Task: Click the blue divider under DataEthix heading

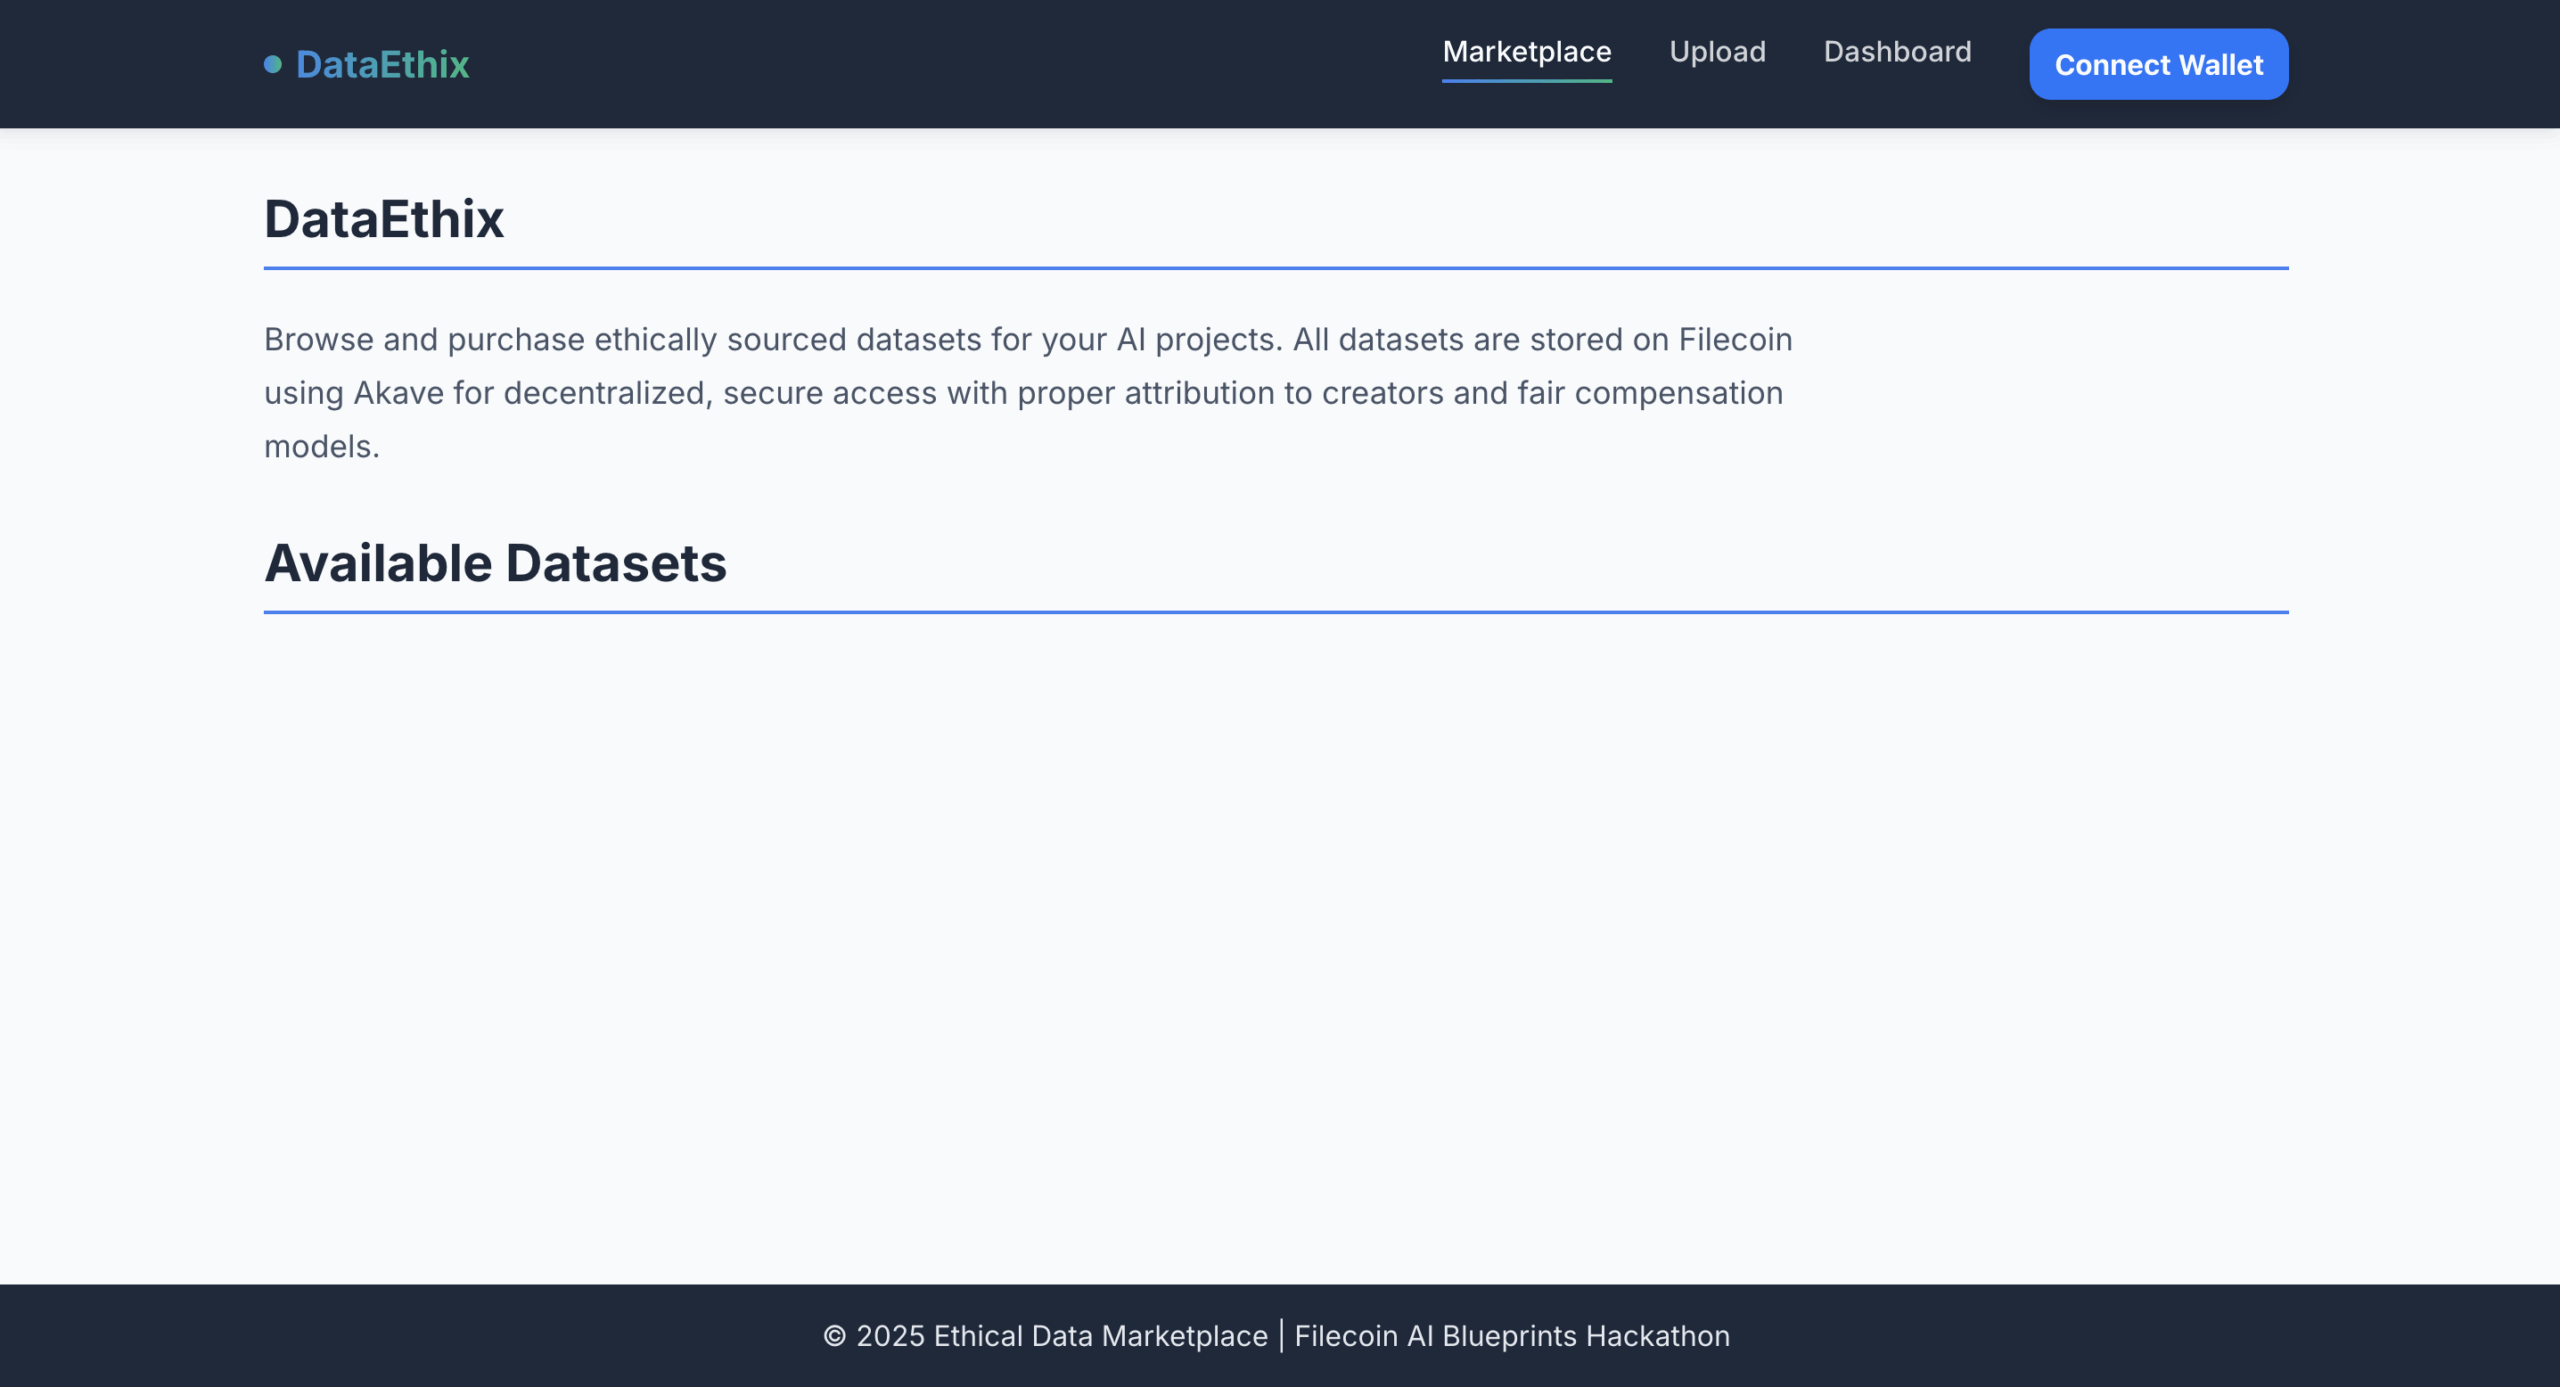Action: click(1275, 268)
